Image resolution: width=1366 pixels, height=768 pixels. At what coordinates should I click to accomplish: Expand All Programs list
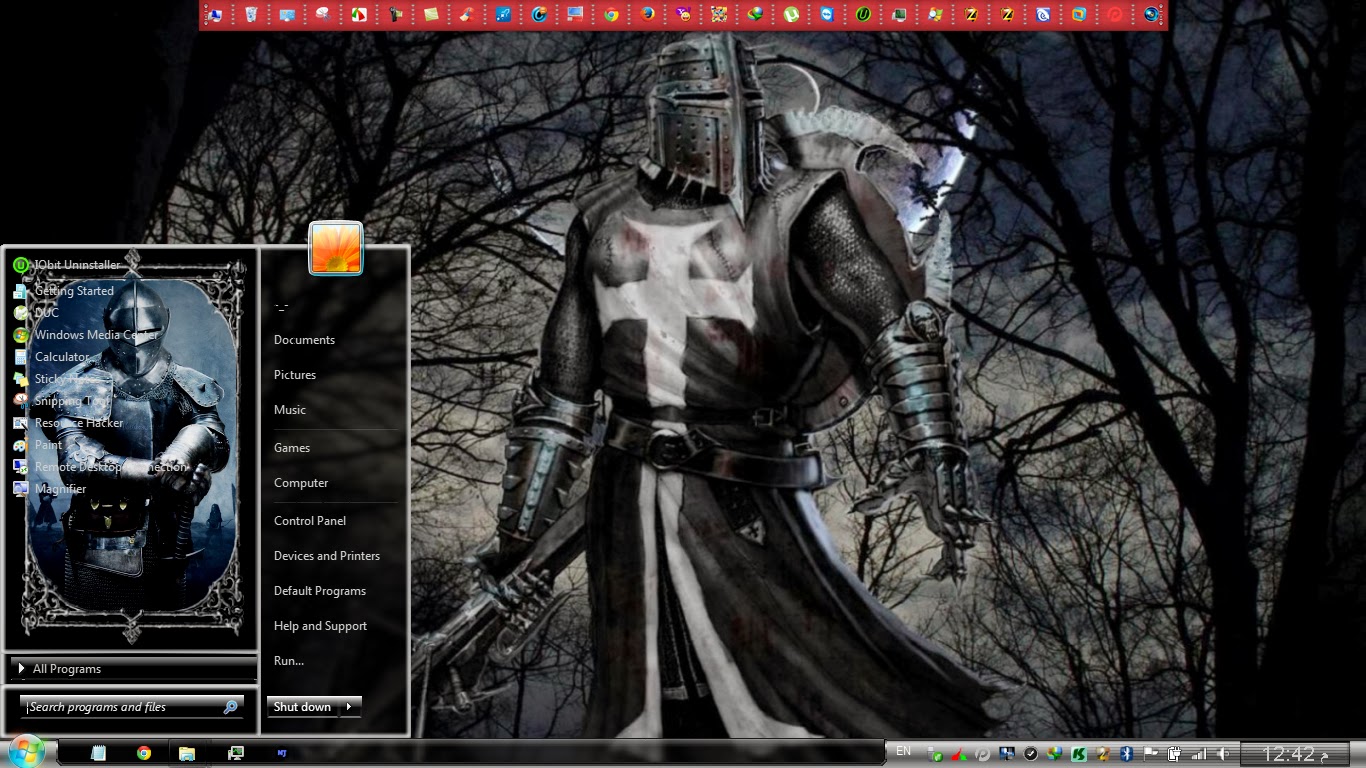[133, 669]
